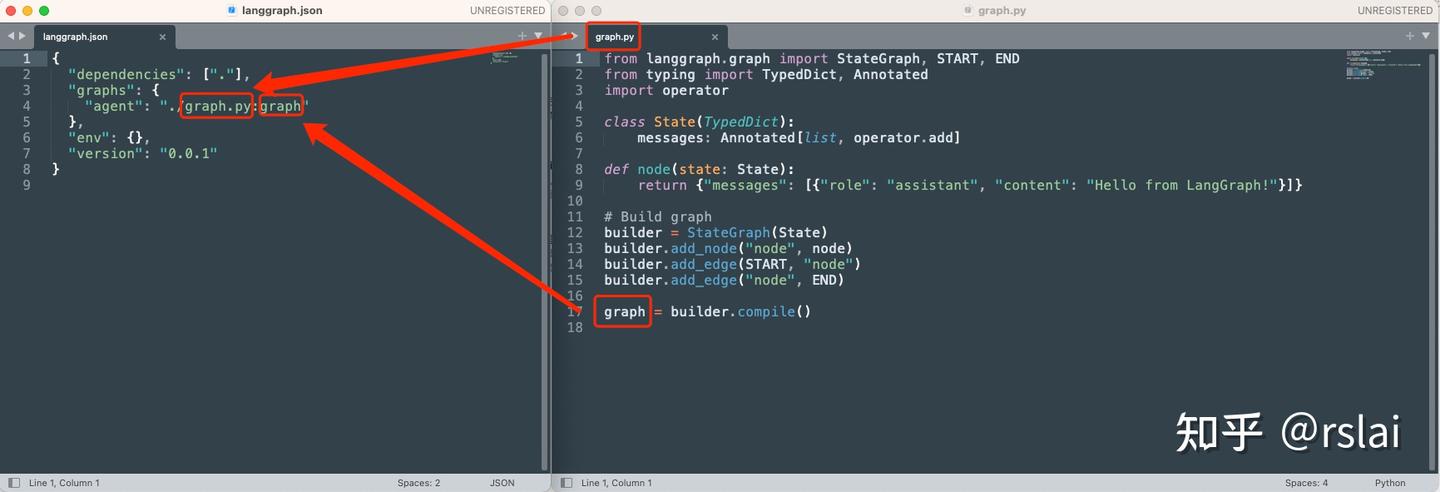Screen dimensions: 1440x492
Task: Open the Spaces: 2 indentation menu
Action: tap(418, 483)
